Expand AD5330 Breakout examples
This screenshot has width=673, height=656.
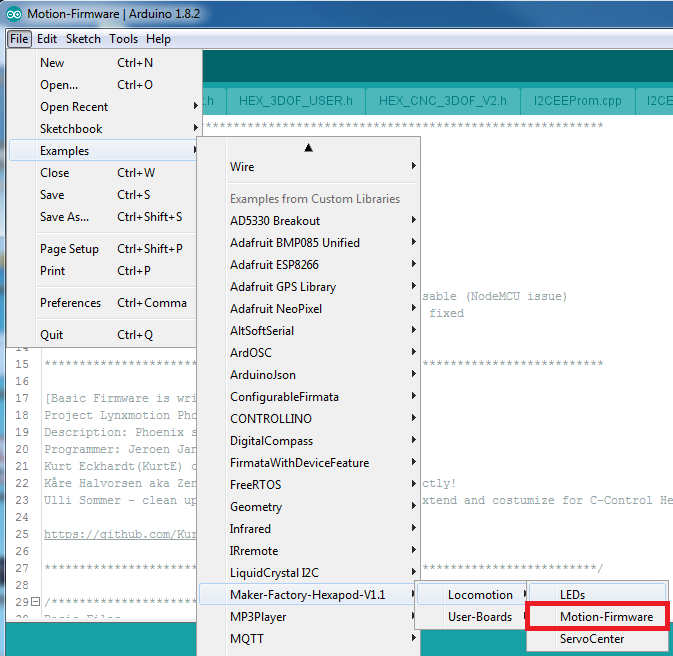tap(309, 221)
